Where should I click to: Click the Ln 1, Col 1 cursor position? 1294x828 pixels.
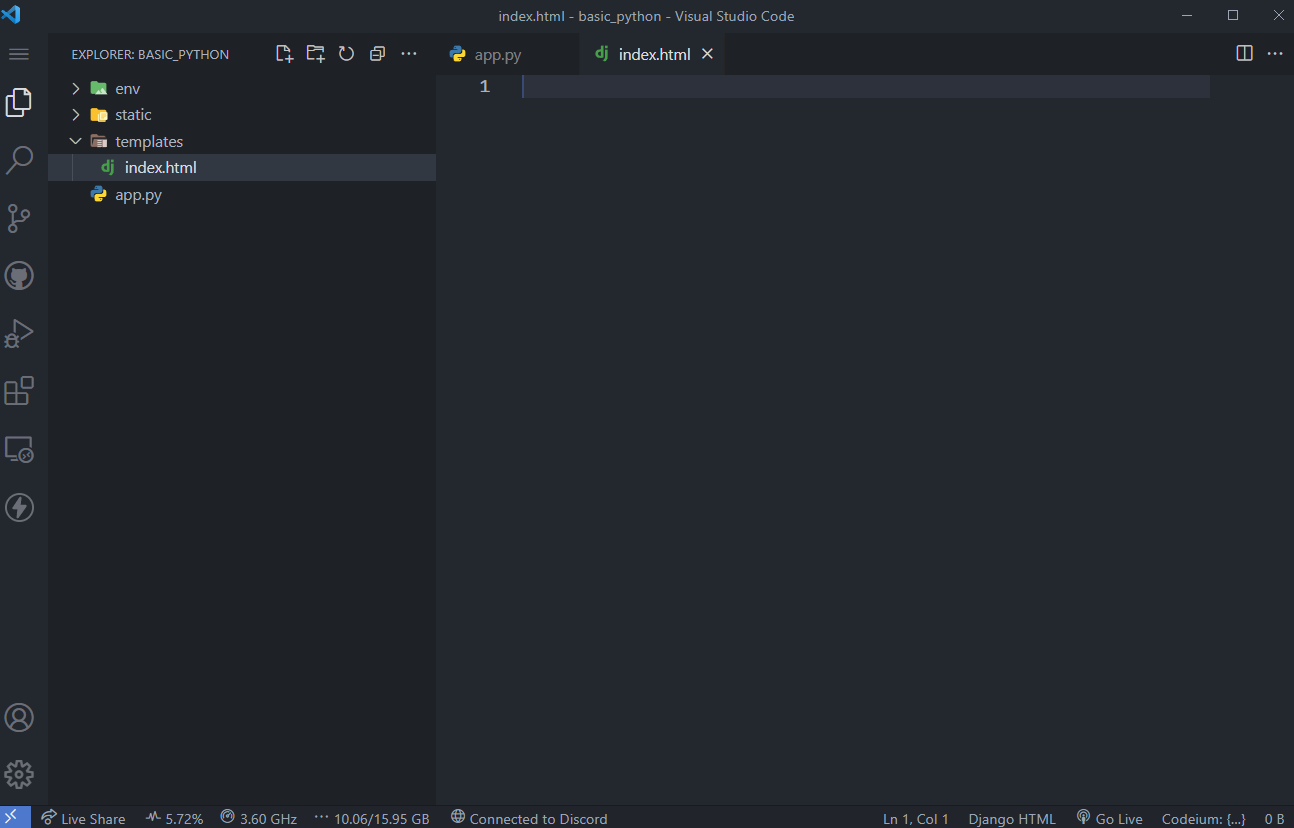tap(916, 818)
